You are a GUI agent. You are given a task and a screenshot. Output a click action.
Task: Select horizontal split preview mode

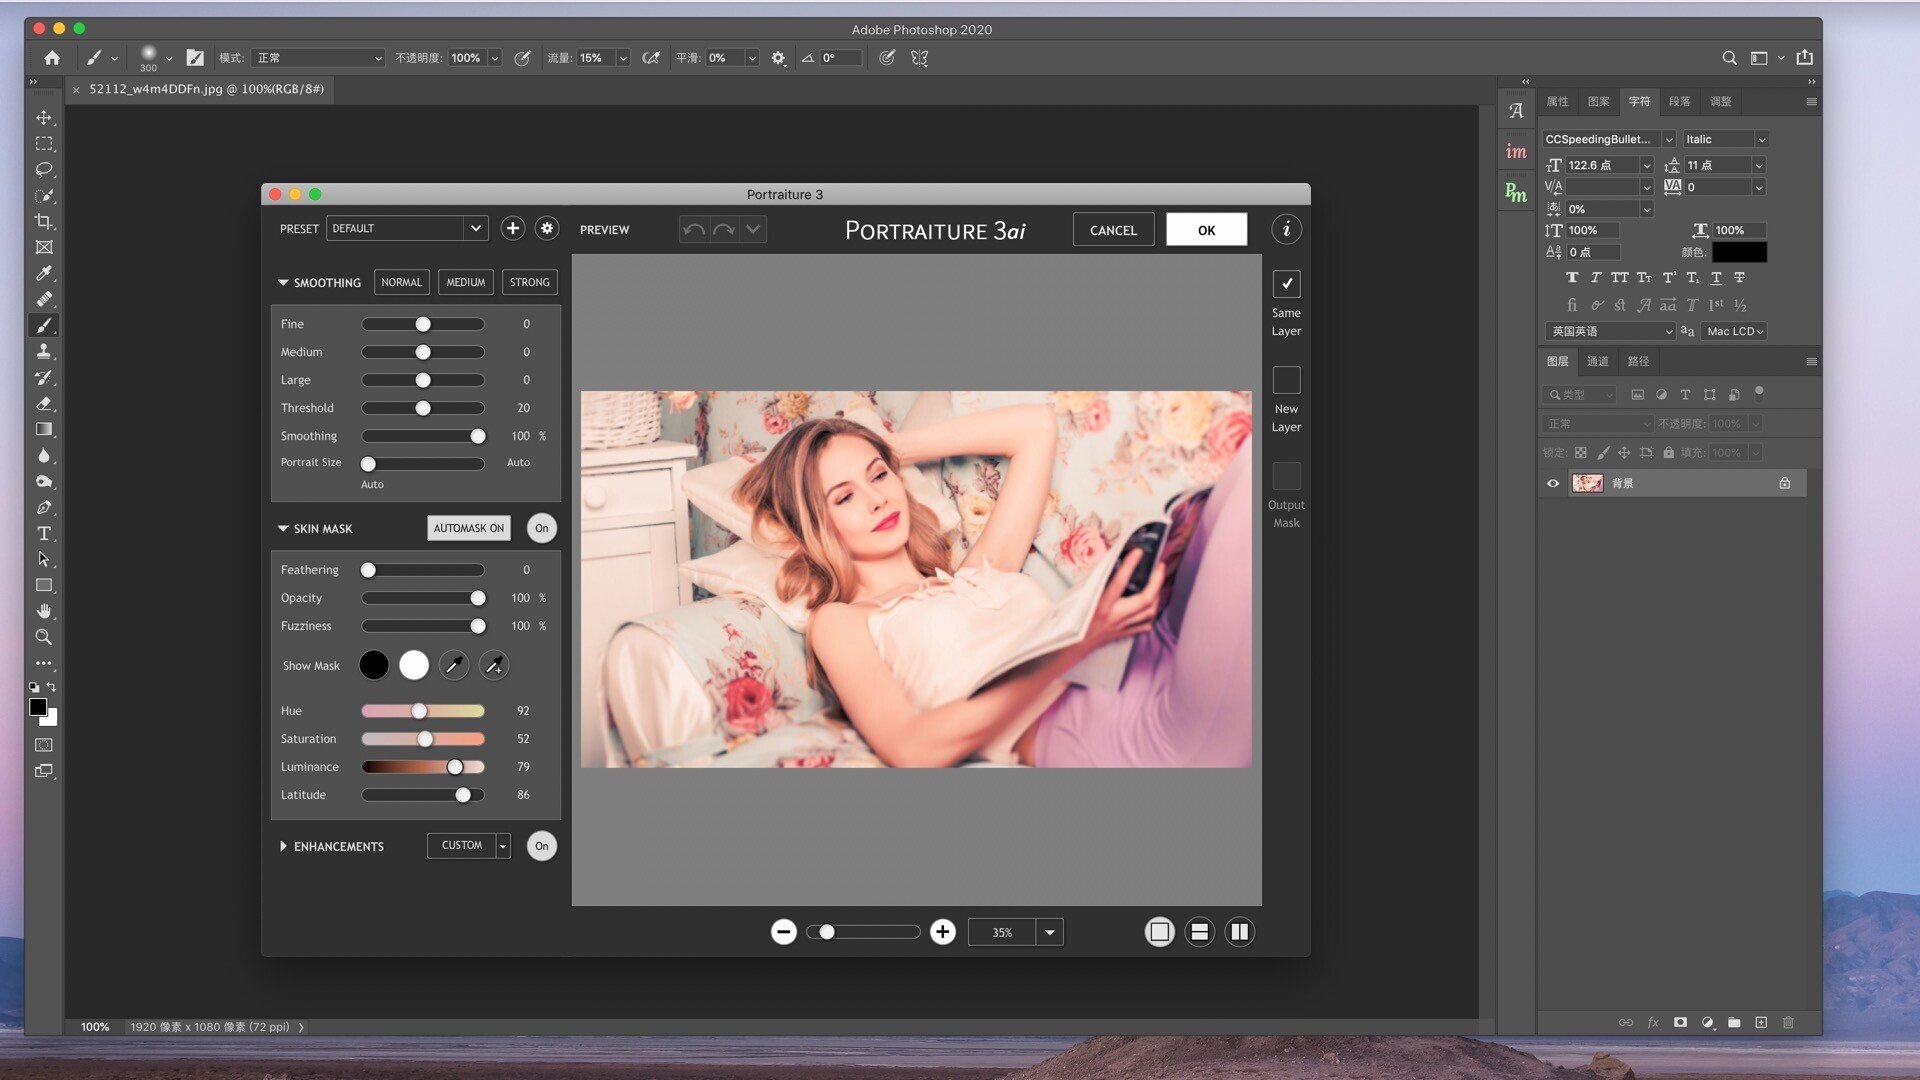point(1200,933)
